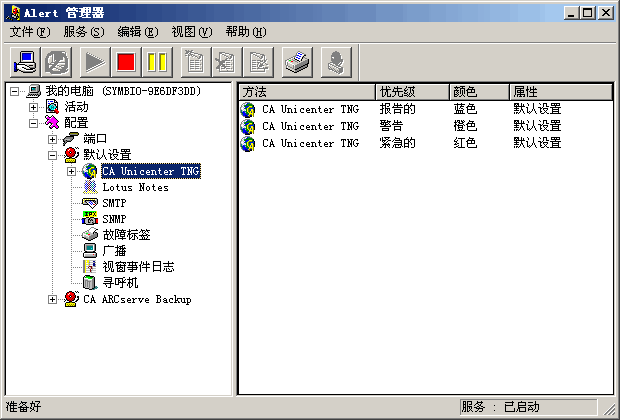Click the stamp-shaped toolbar icon
Image resolution: width=620 pixels, height=420 pixels.
336,62
